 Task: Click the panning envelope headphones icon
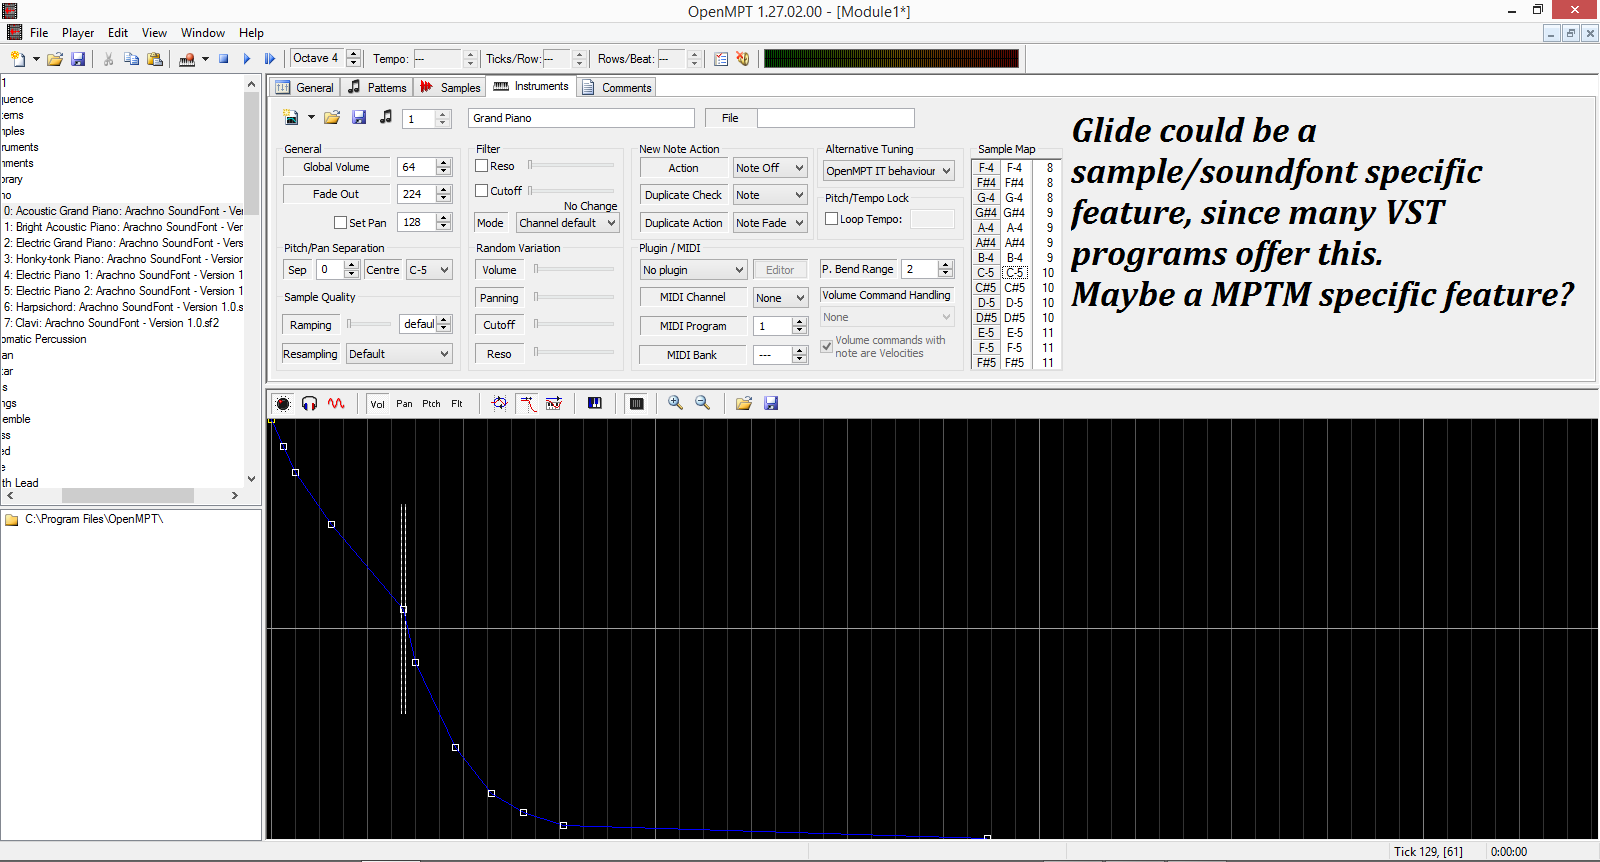pos(310,403)
